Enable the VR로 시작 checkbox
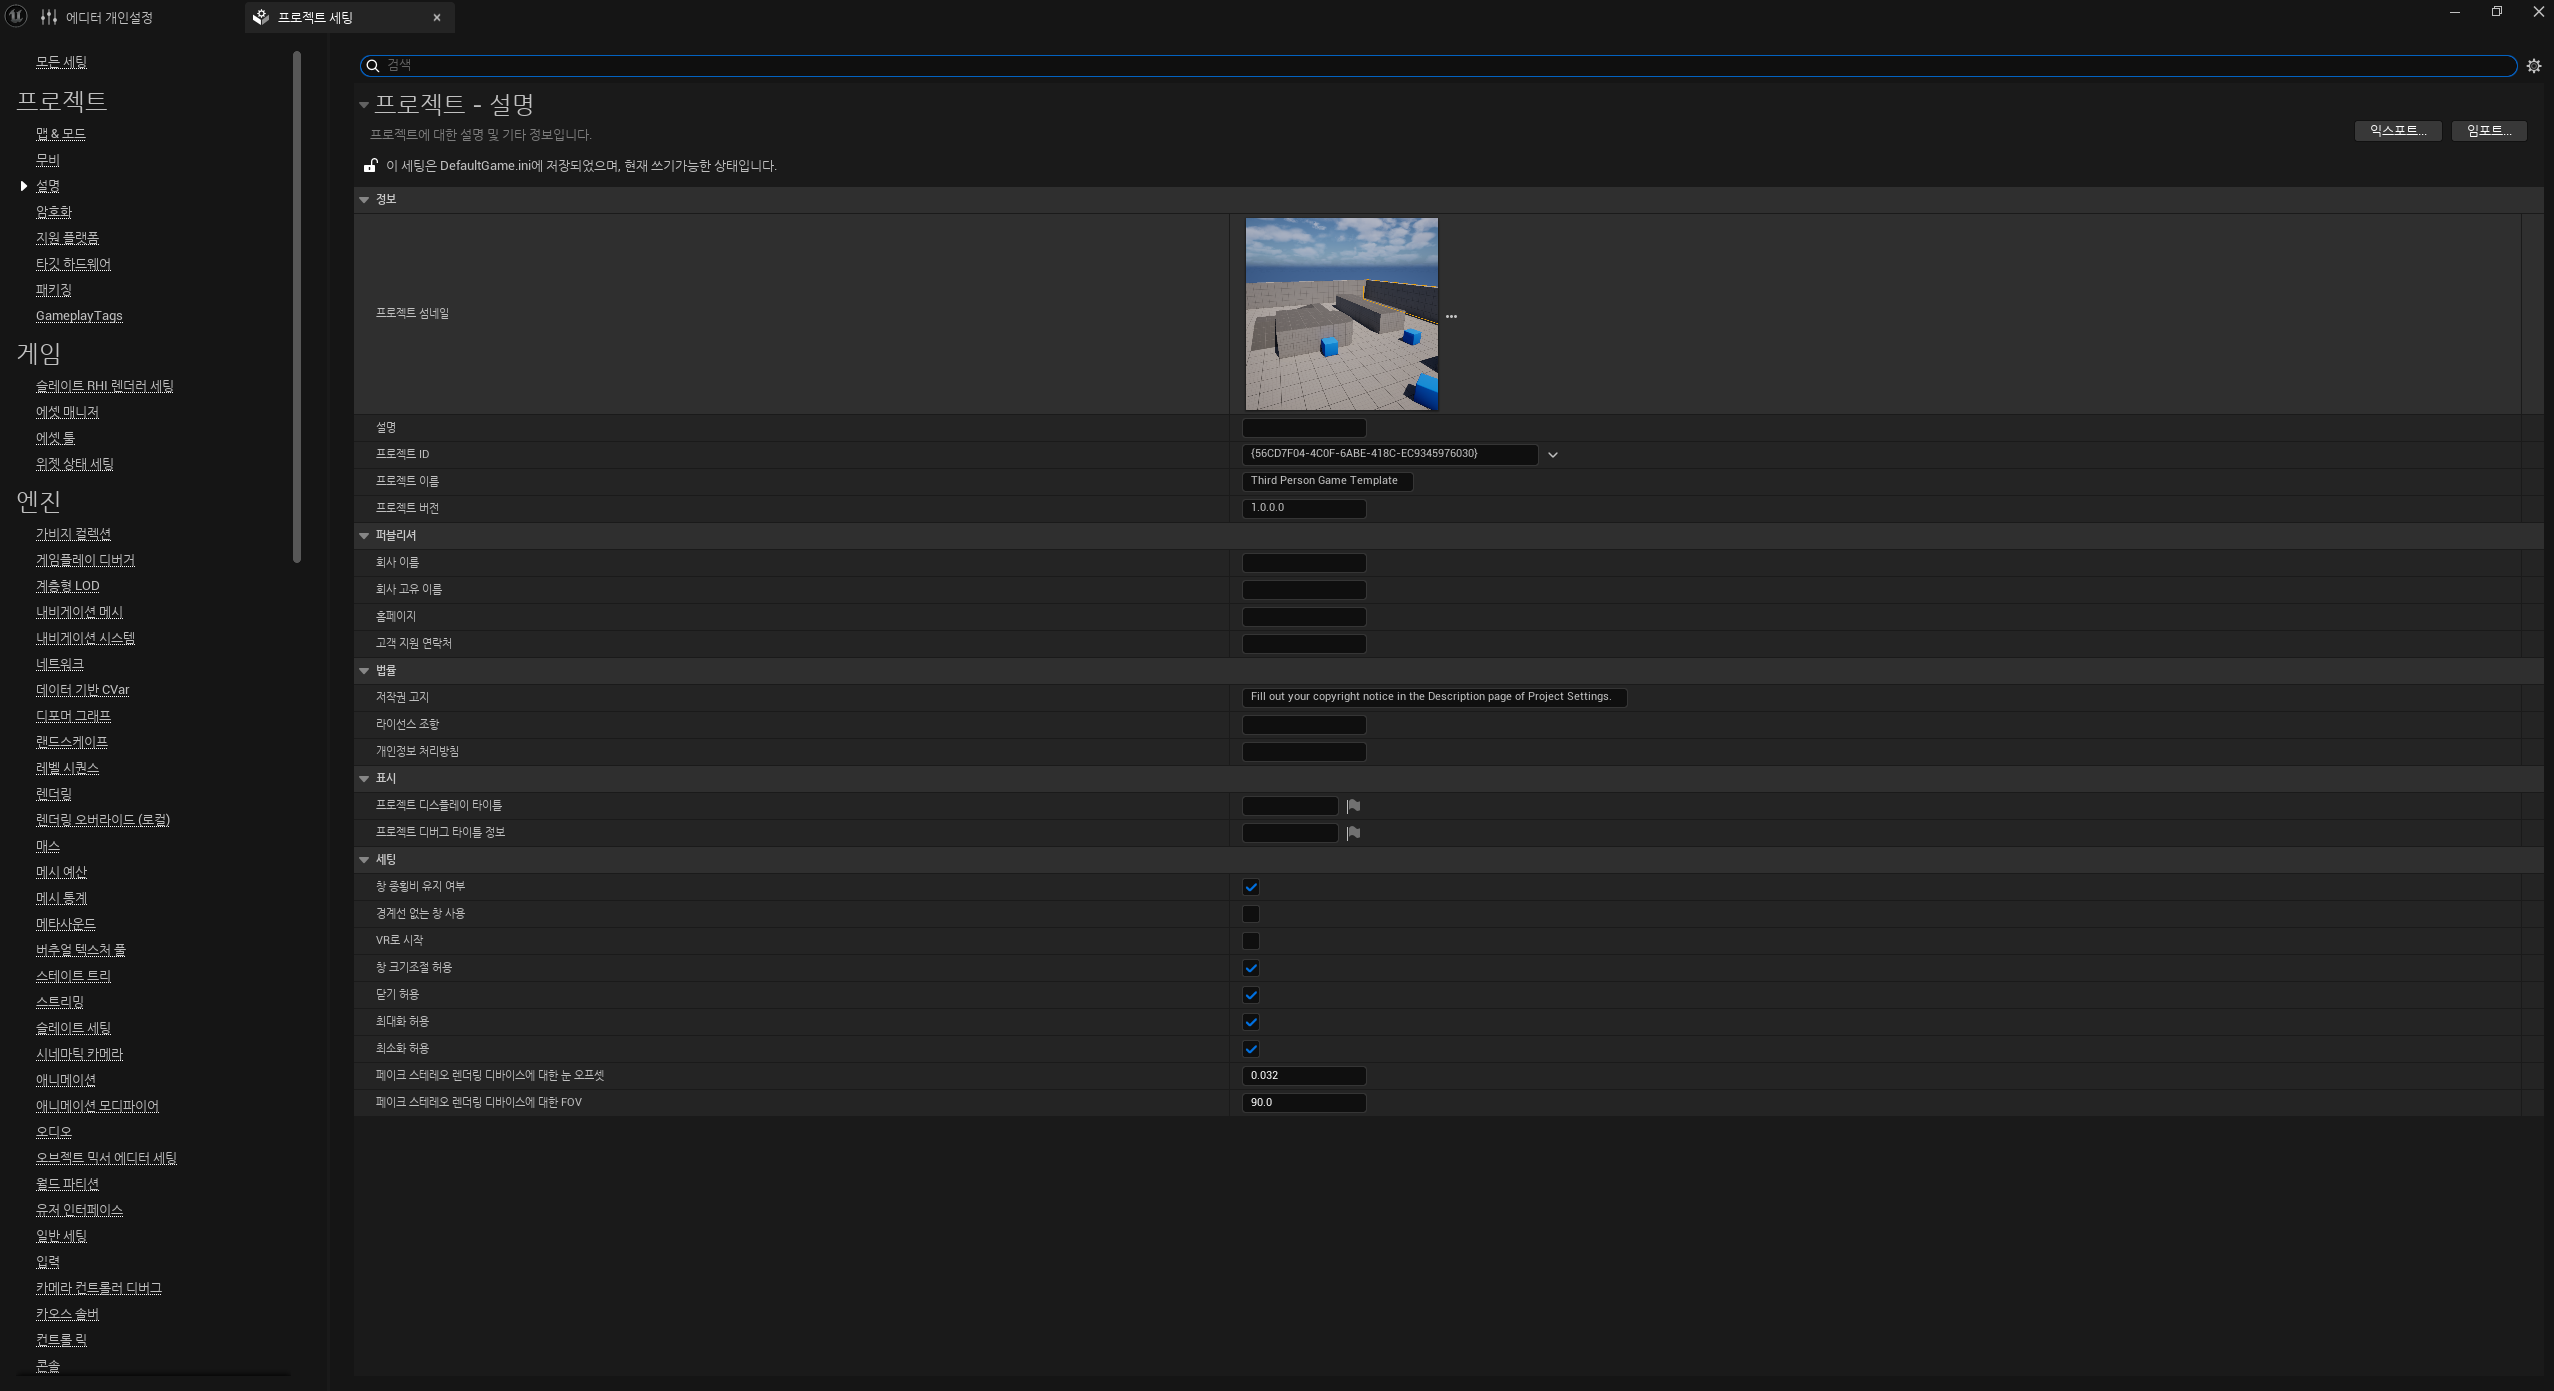The width and height of the screenshot is (2554, 1391). point(1250,941)
